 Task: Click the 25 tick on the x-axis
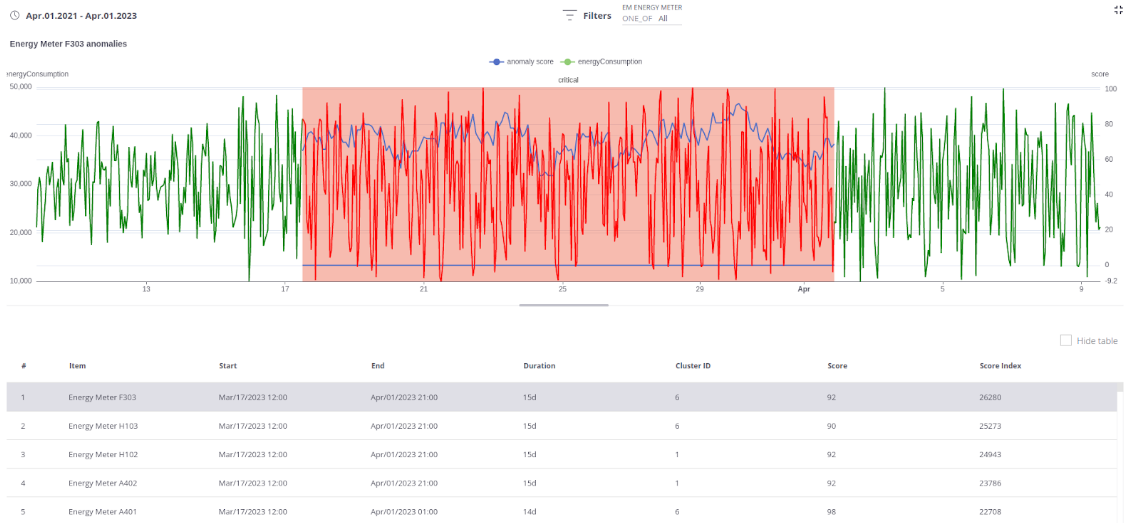(x=562, y=290)
